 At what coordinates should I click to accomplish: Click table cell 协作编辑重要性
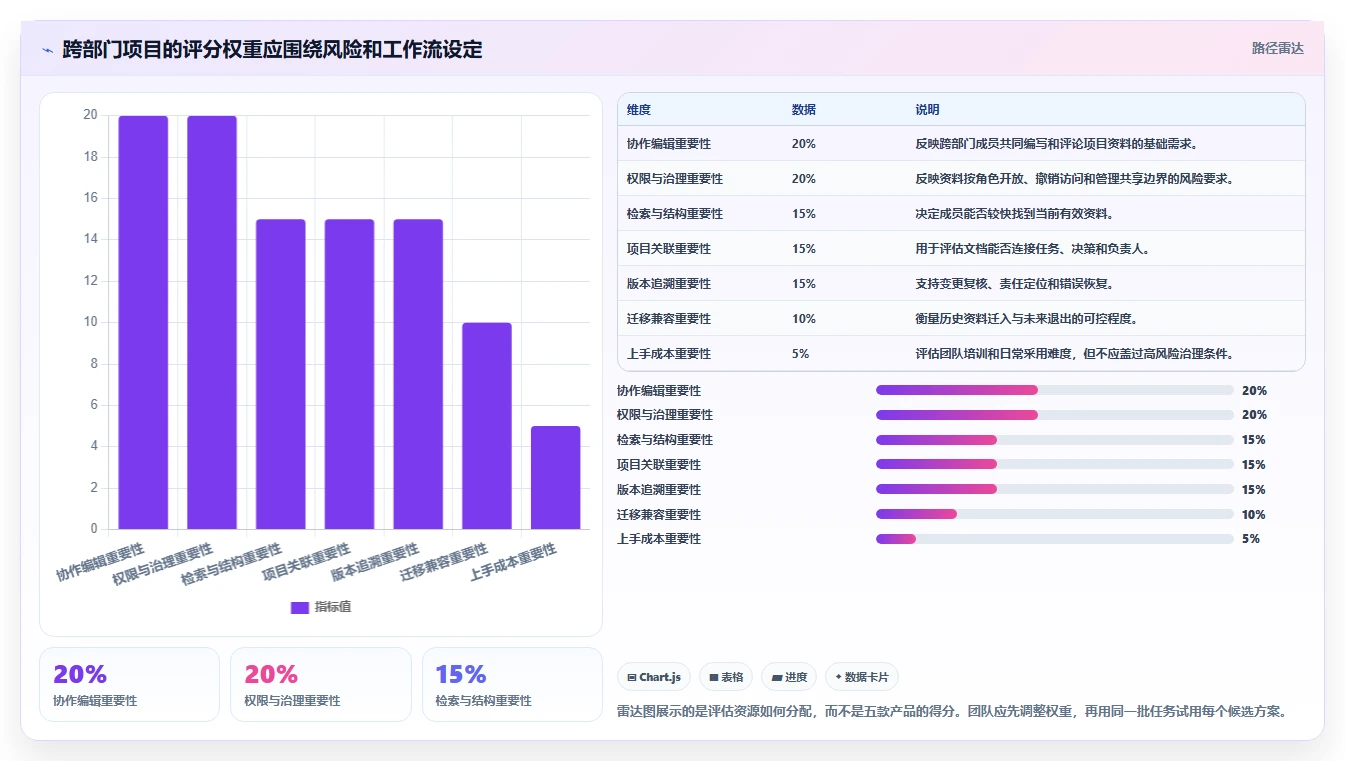tap(669, 144)
